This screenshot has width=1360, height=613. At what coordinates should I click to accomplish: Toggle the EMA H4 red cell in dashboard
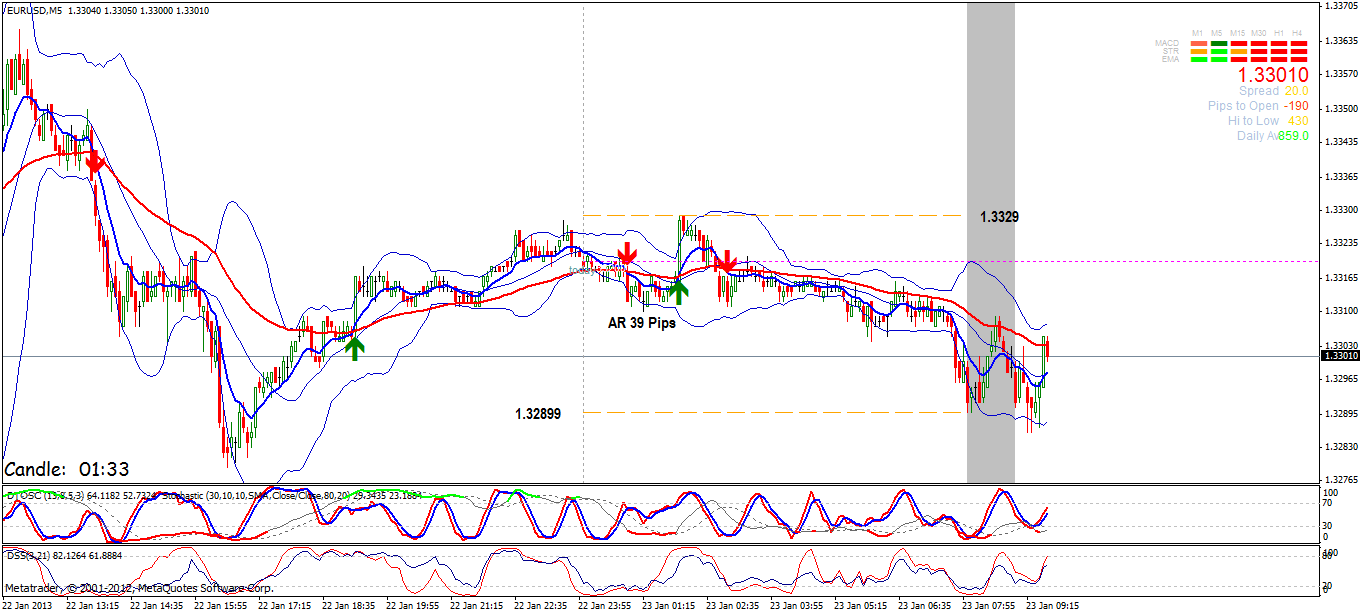click(x=1298, y=59)
